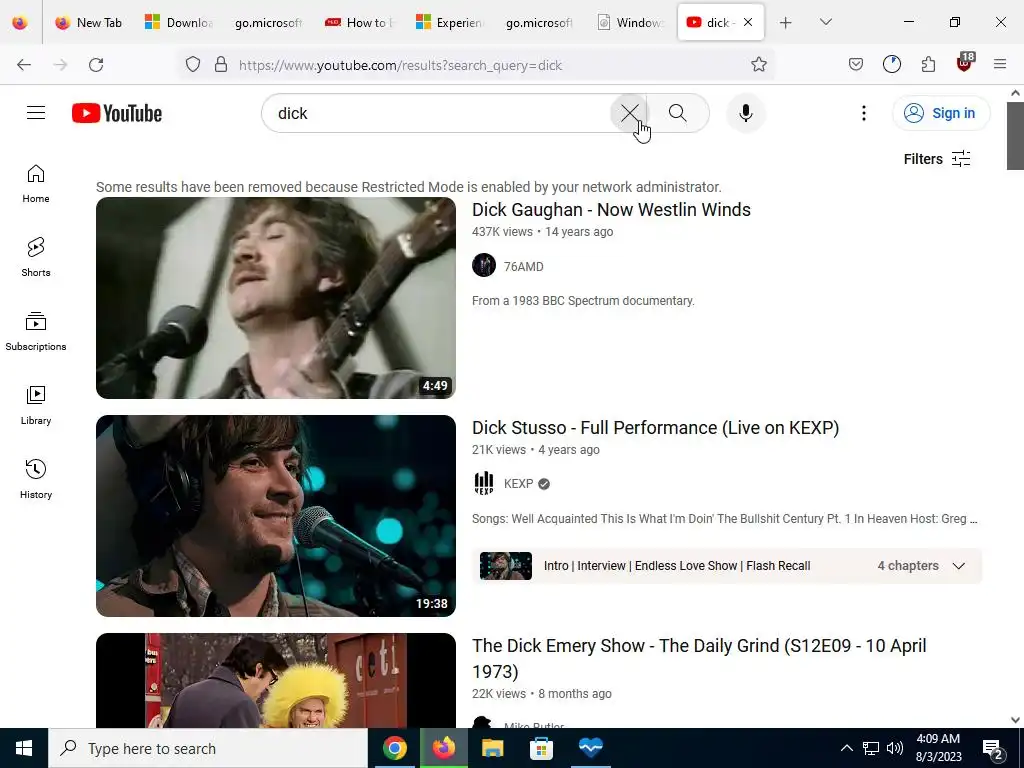The height and width of the screenshot is (768, 1024).
Task: Open Windows Start menu
Action: tap(24, 748)
